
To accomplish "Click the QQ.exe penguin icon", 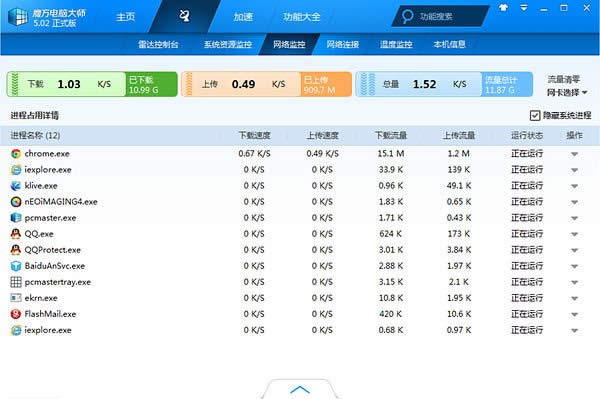I will [16, 234].
